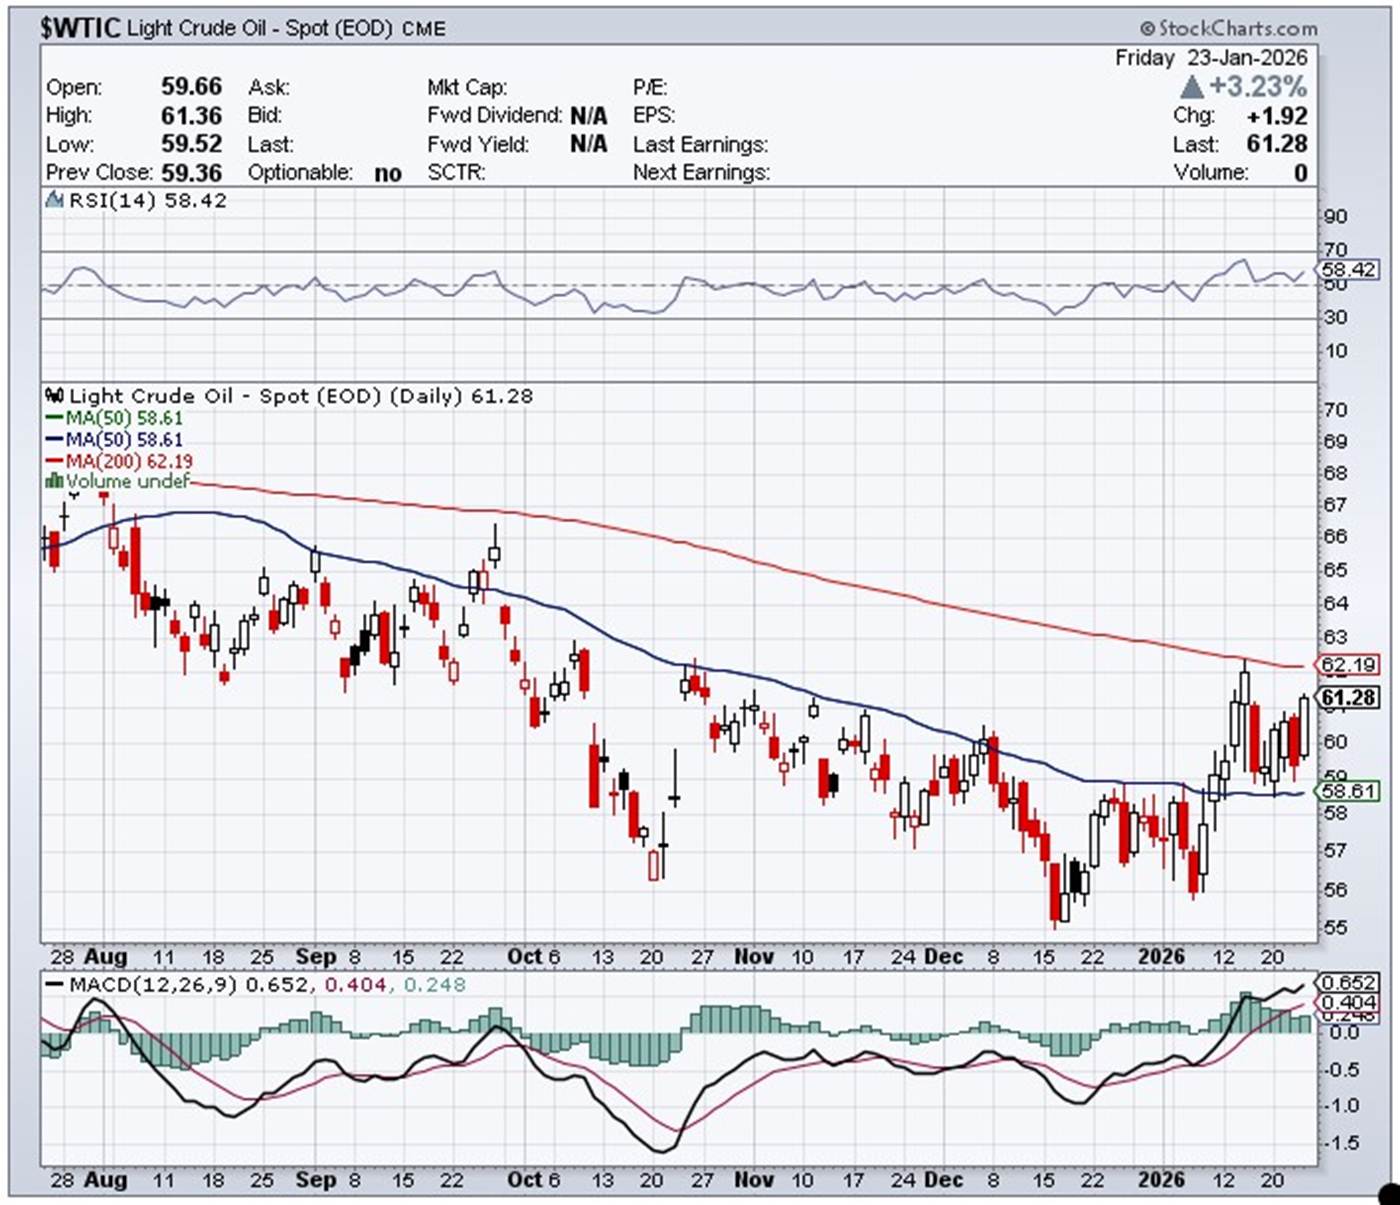Image resolution: width=1400 pixels, height=1205 pixels.
Task: Click the 0.652 MACD value tag
Action: tap(1348, 983)
